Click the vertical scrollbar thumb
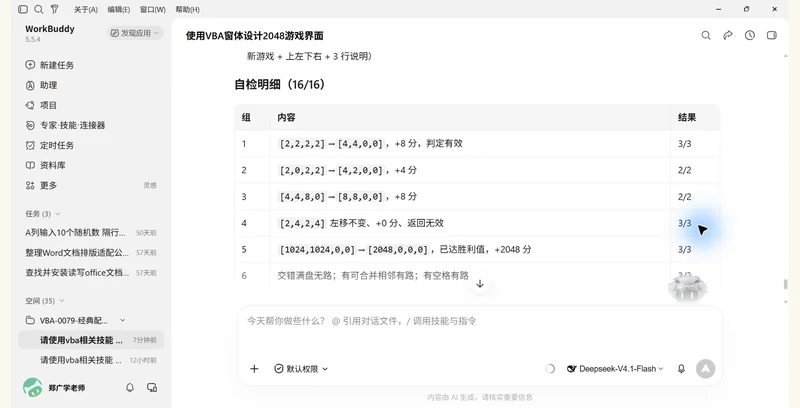The width and height of the screenshot is (800, 408). coord(786,284)
